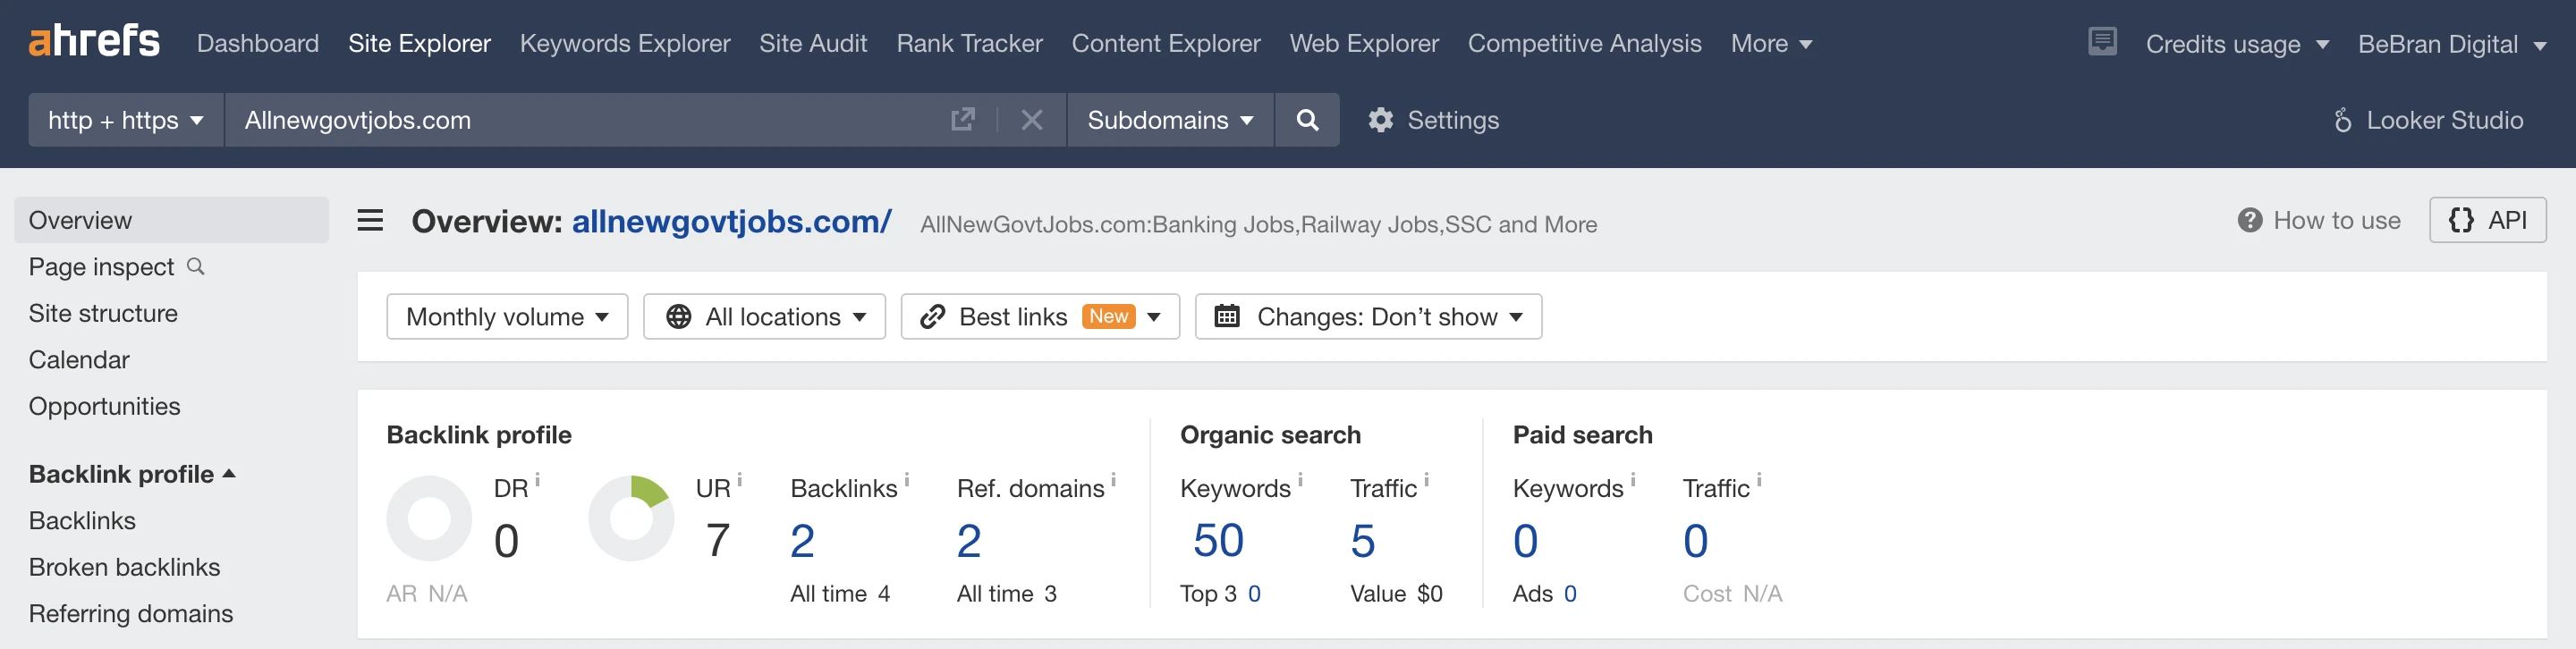Open Site structure in sidebar

103,313
